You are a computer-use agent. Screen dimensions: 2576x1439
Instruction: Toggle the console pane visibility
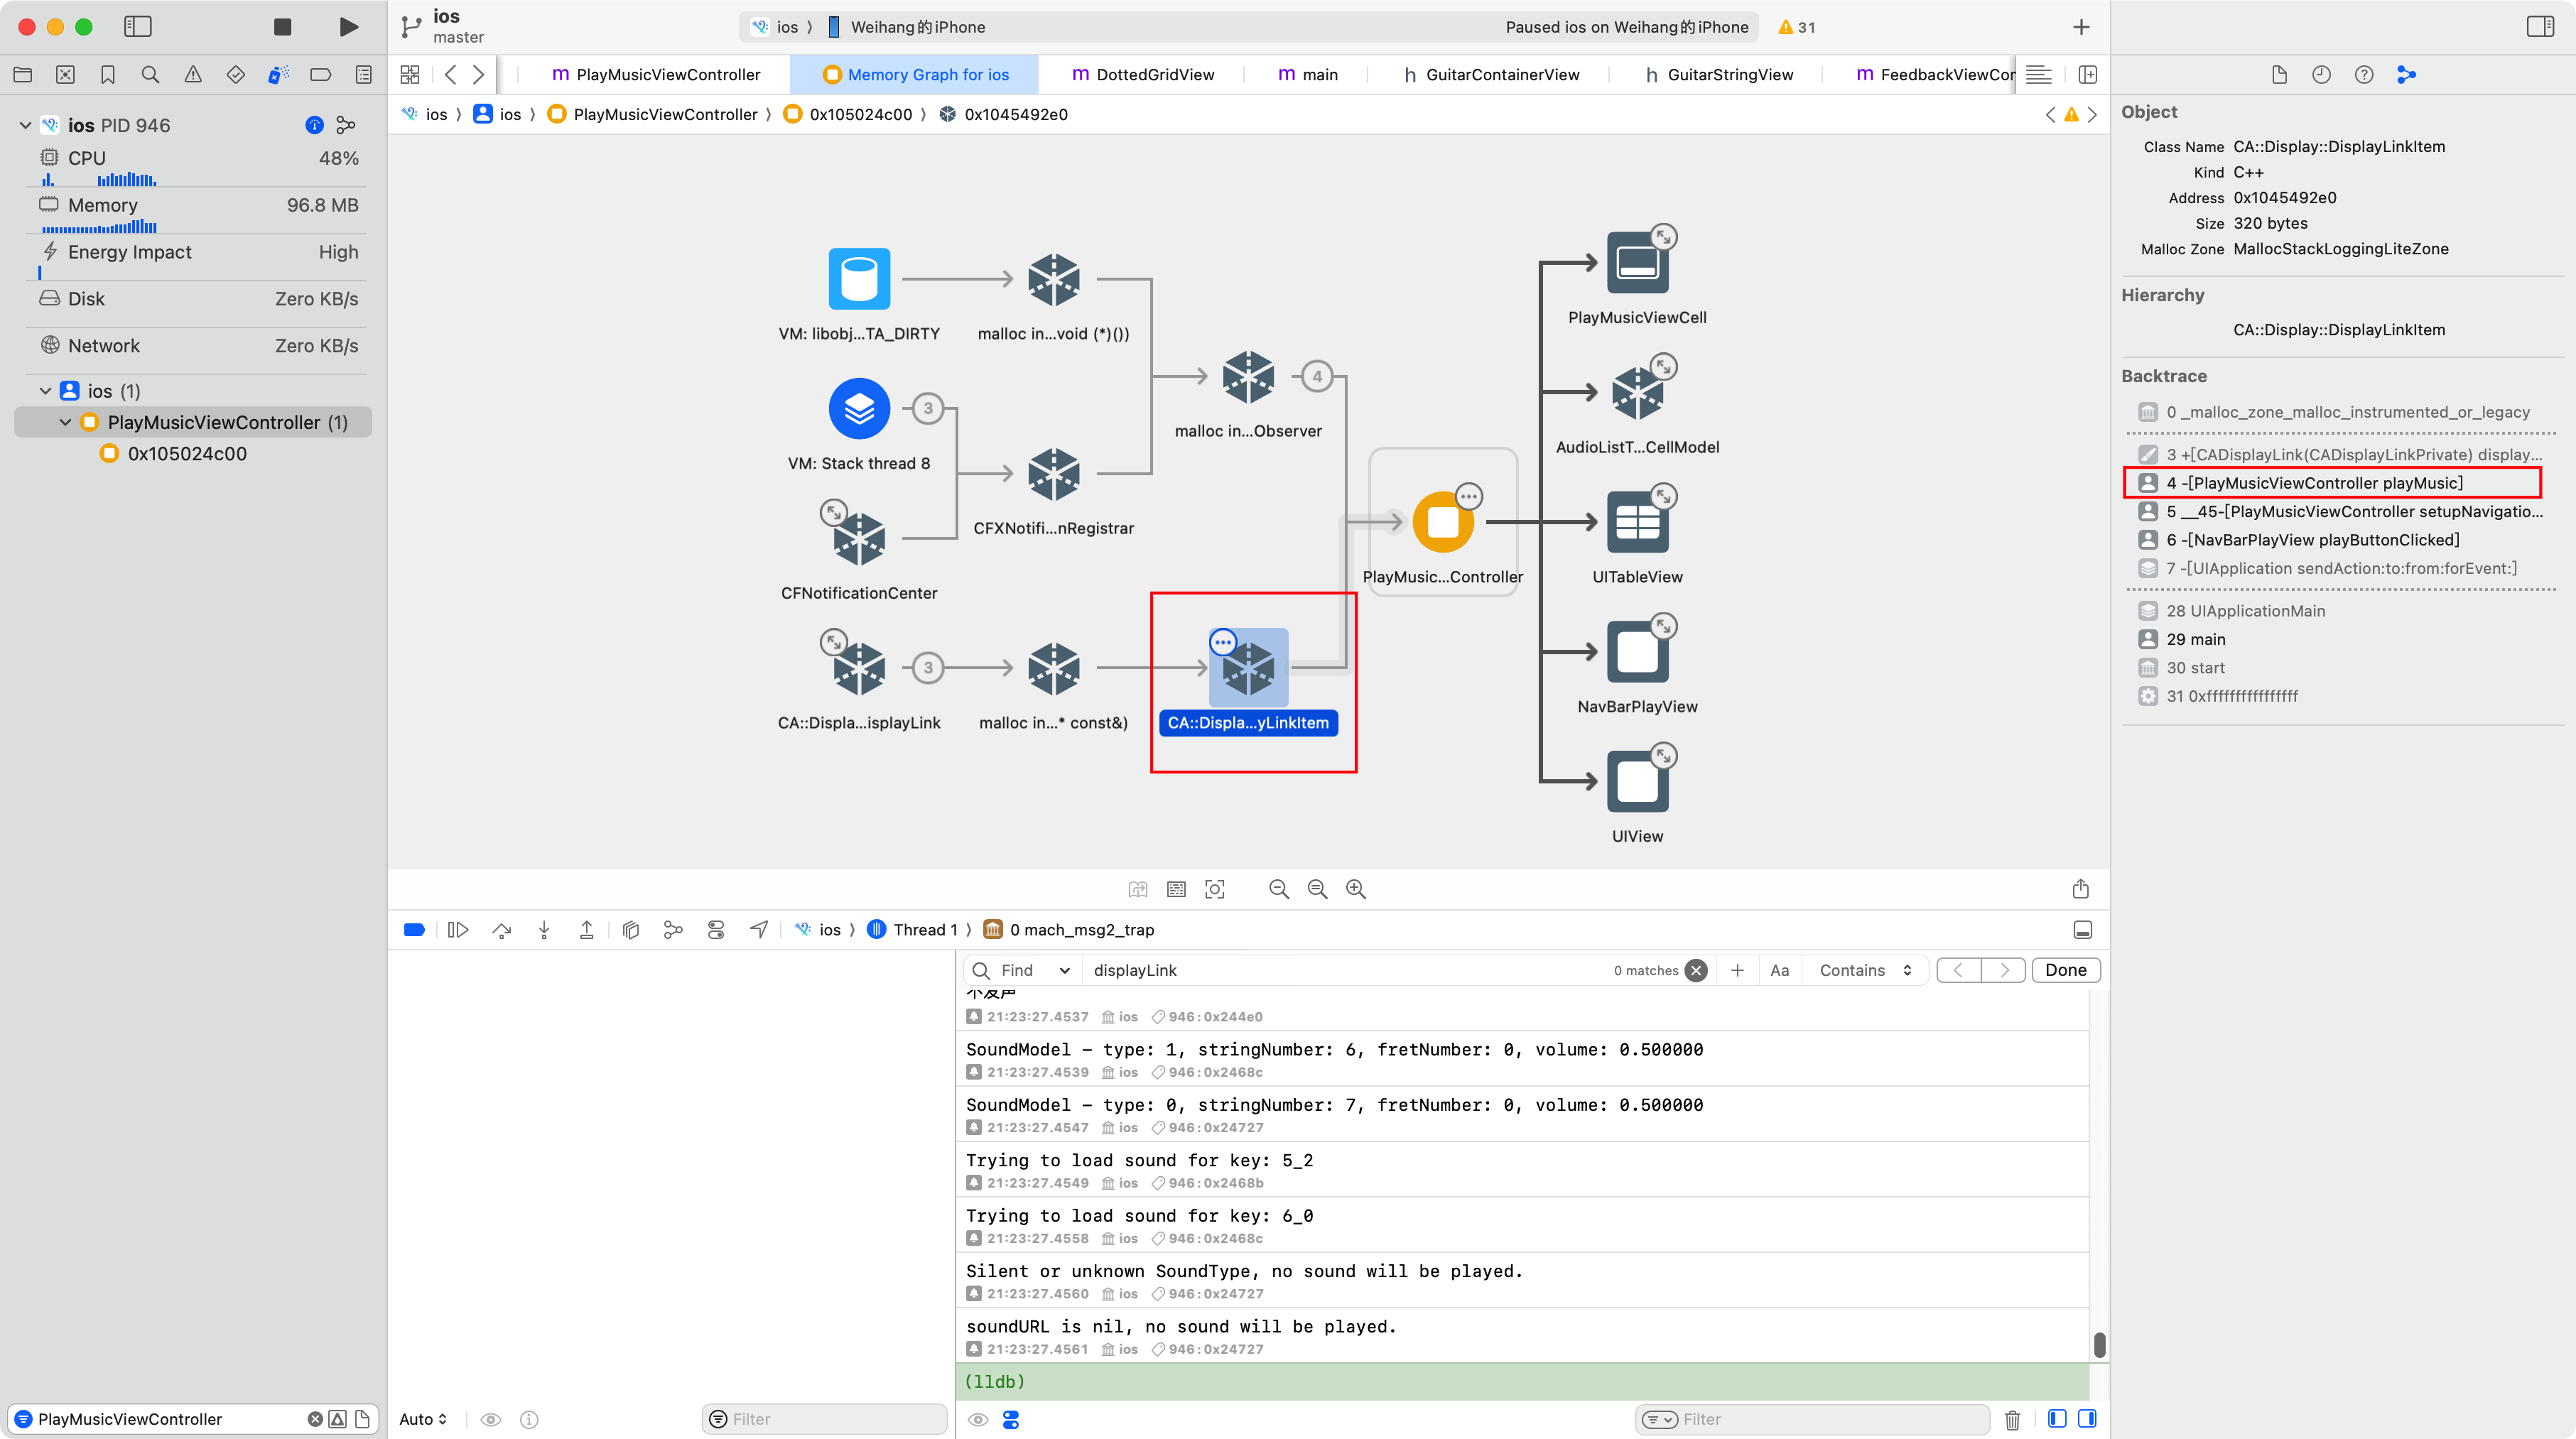pyautogui.click(x=2087, y=1419)
